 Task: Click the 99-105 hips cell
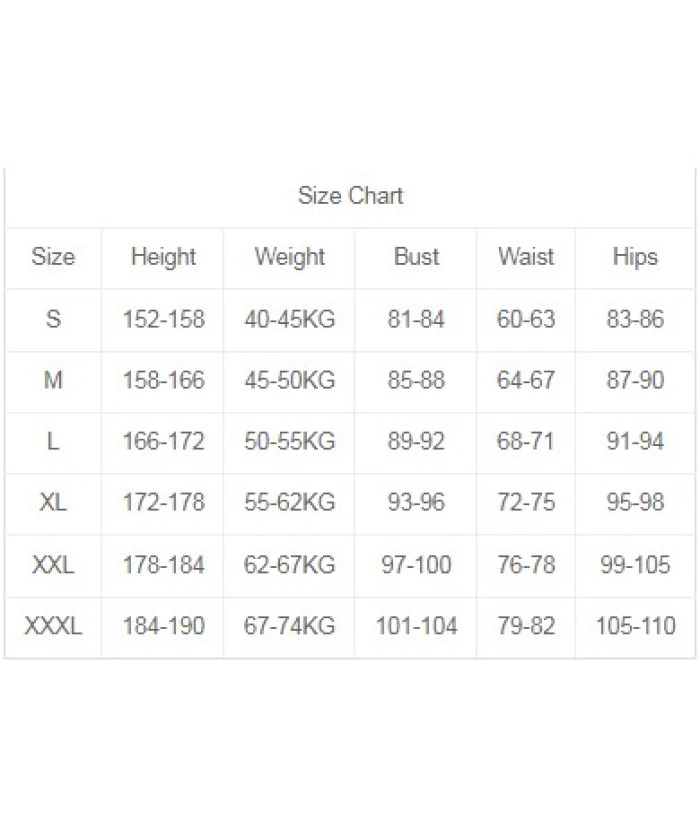635,565
